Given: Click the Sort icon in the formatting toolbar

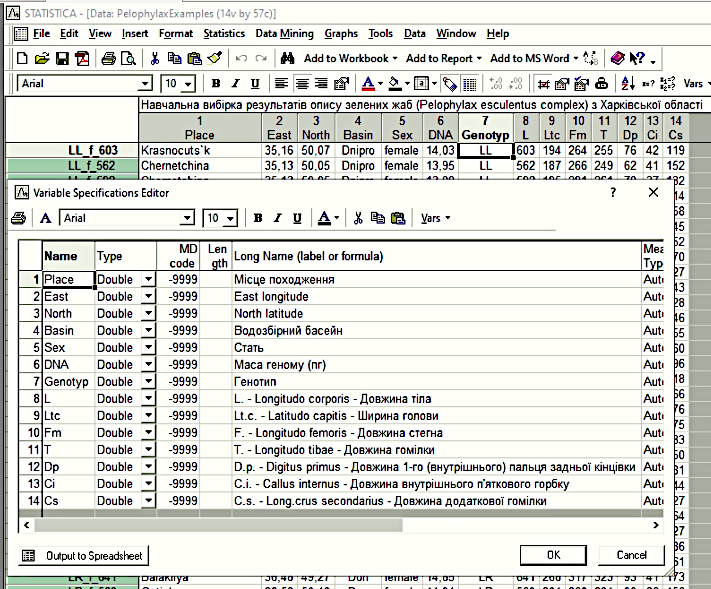Looking at the screenshot, I should [628, 84].
